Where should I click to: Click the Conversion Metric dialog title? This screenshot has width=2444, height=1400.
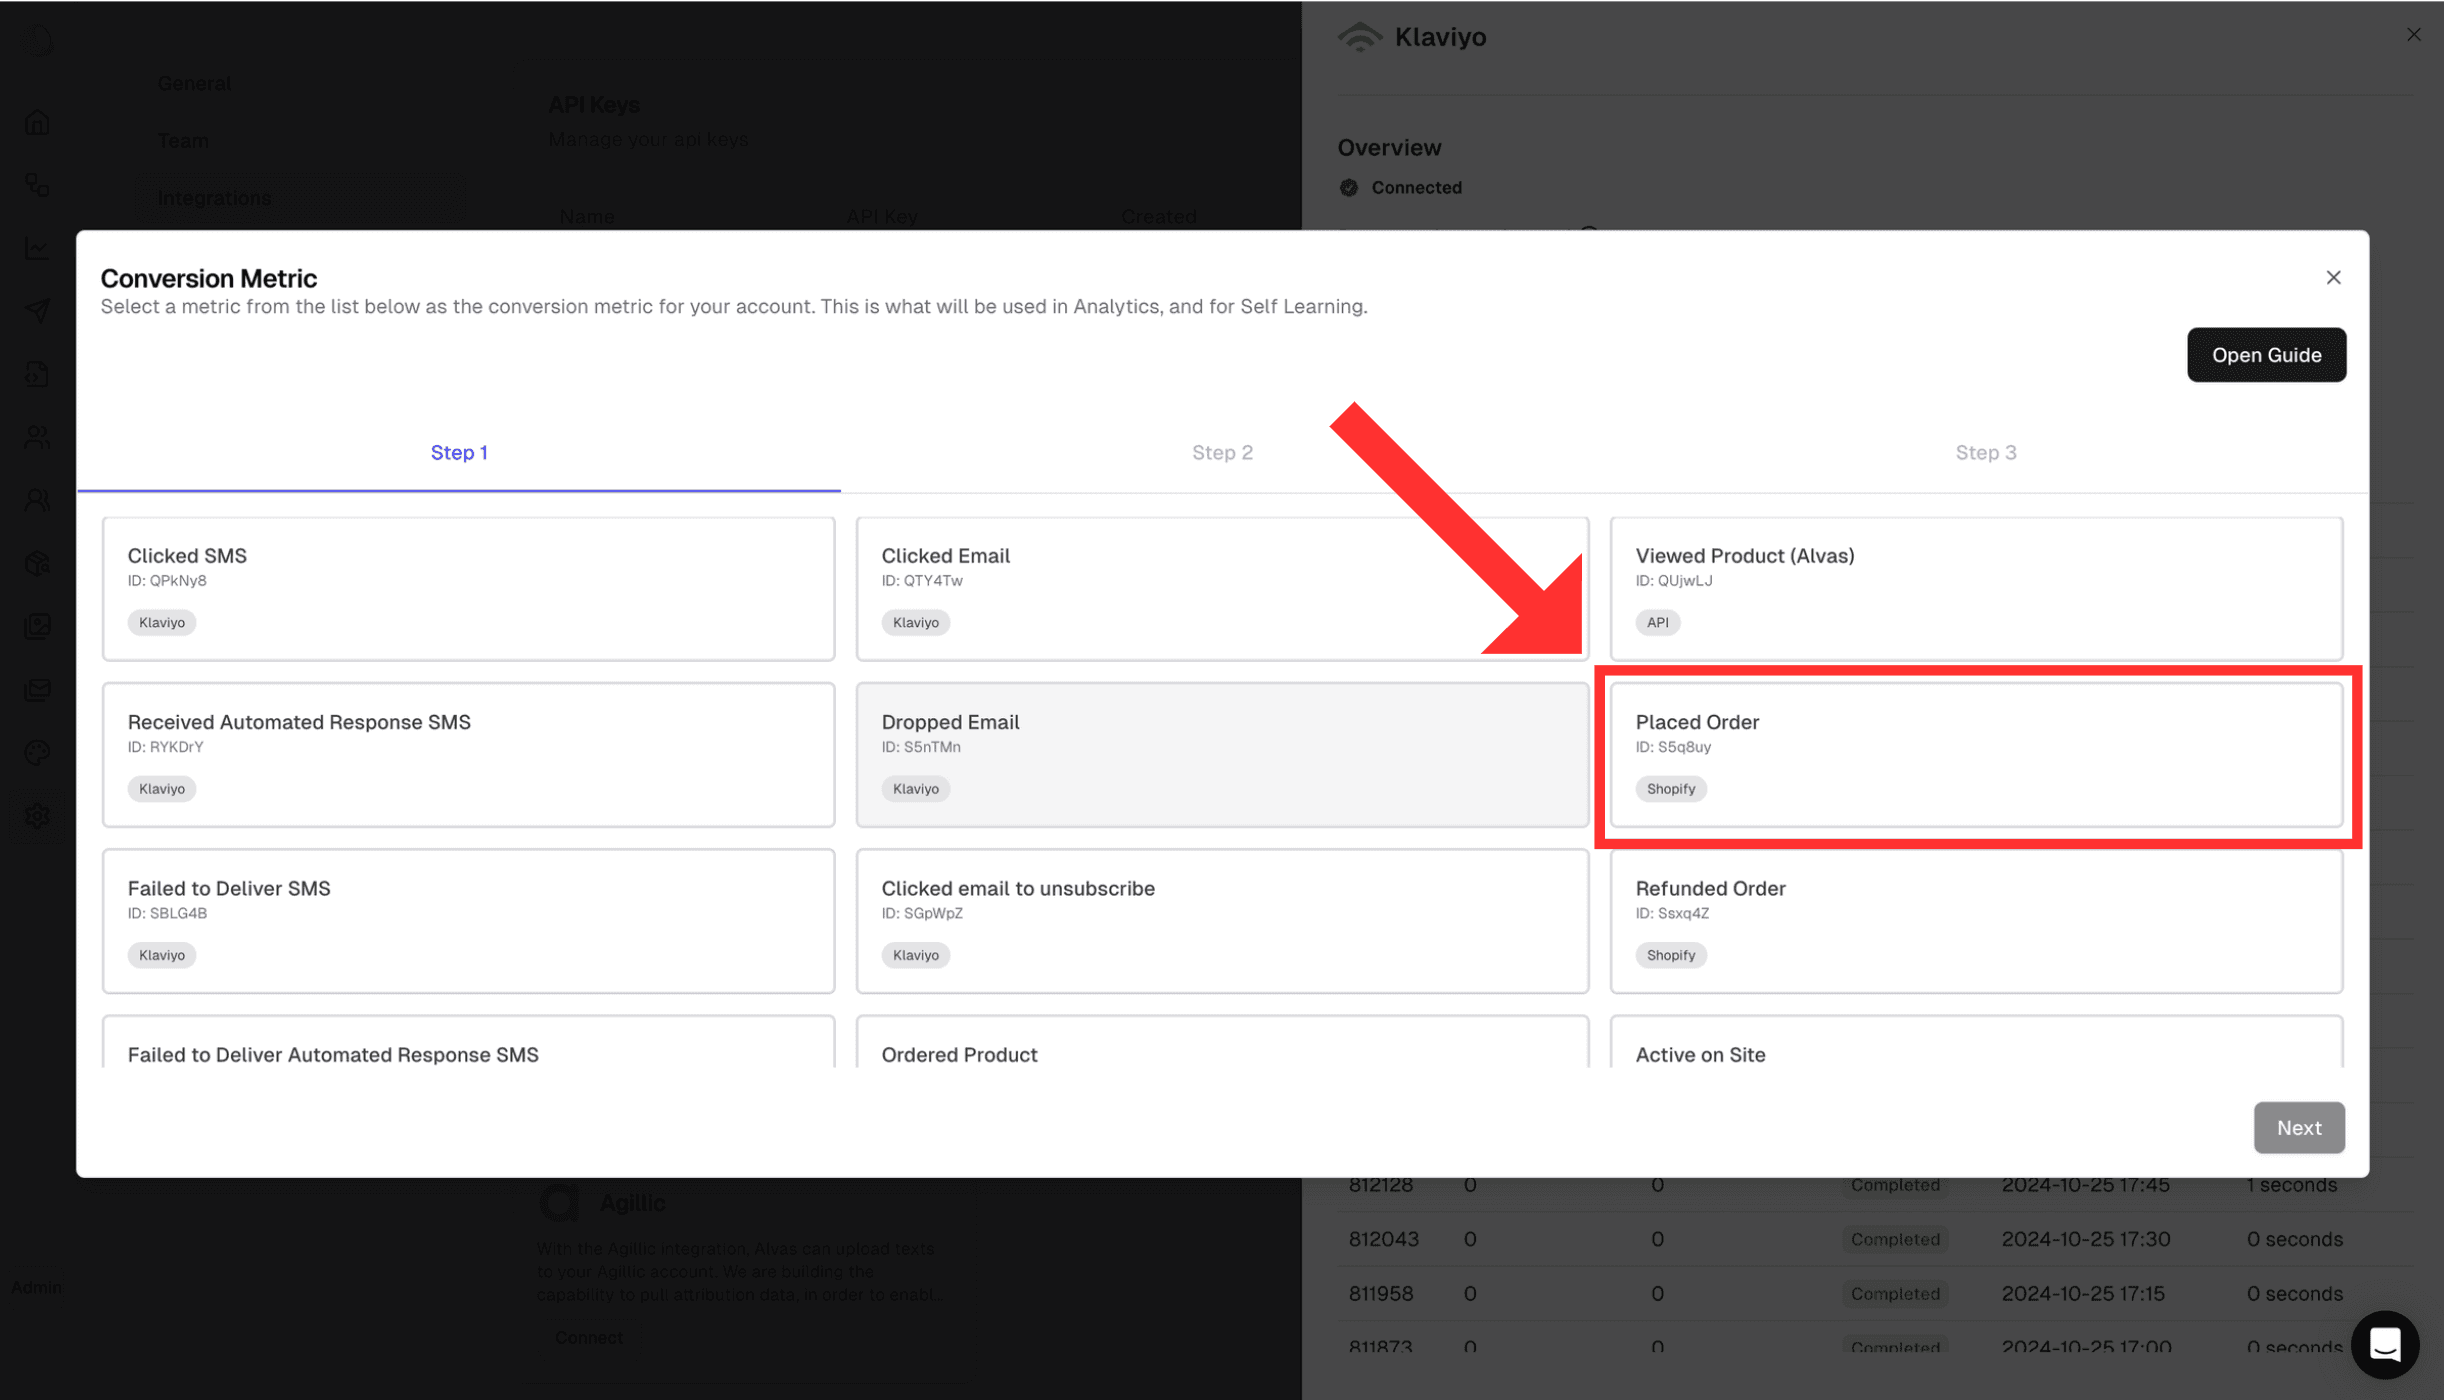coord(208,278)
